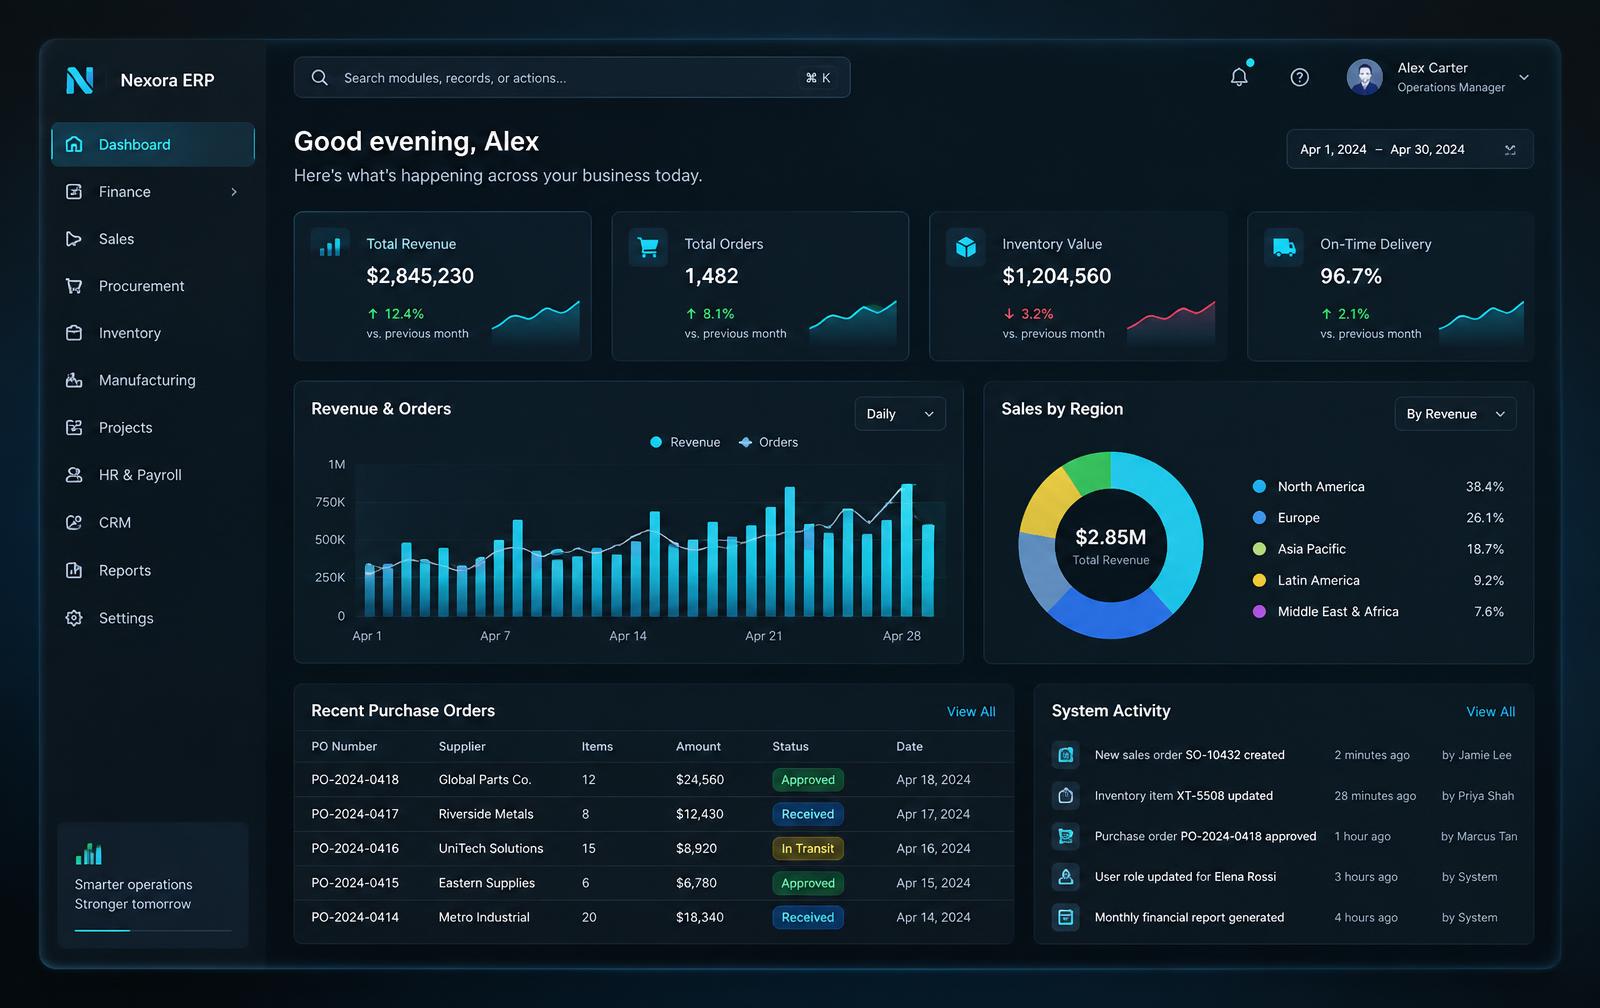Image resolution: width=1600 pixels, height=1008 pixels.
Task: Go to the Dashboard menu item
Action: 153,145
